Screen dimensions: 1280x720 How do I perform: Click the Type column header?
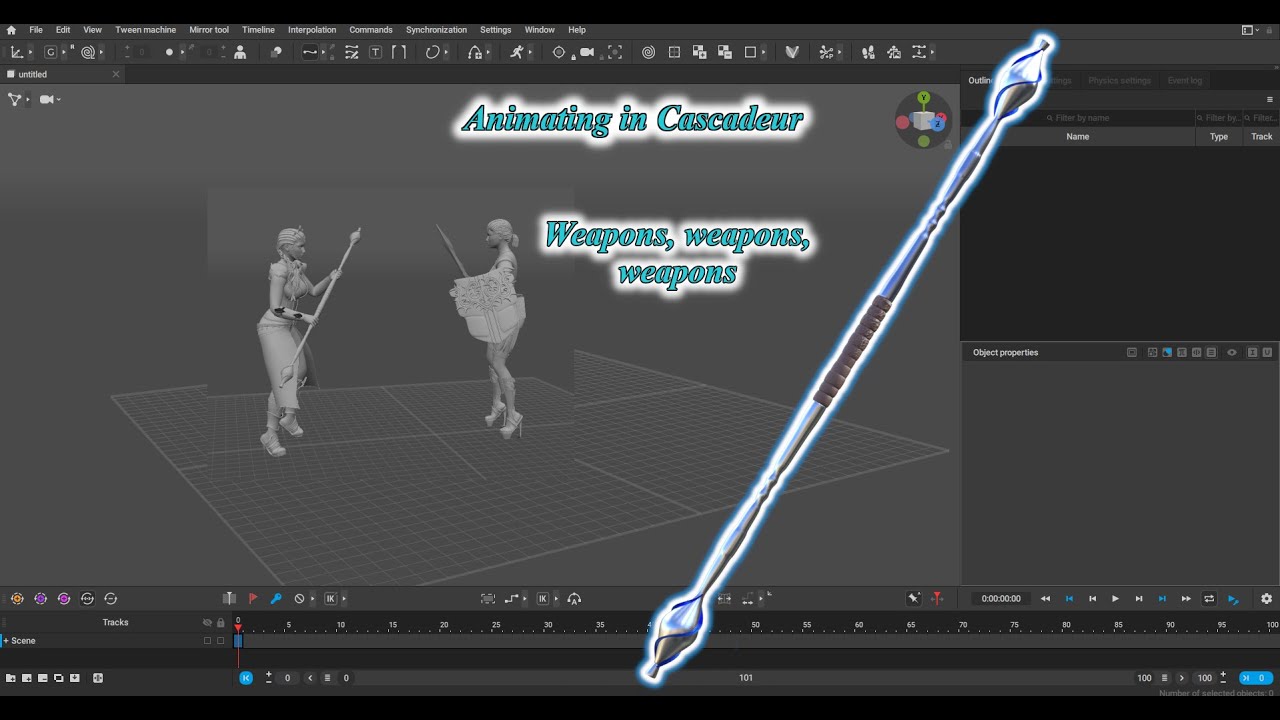click(x=1219, y=137)
